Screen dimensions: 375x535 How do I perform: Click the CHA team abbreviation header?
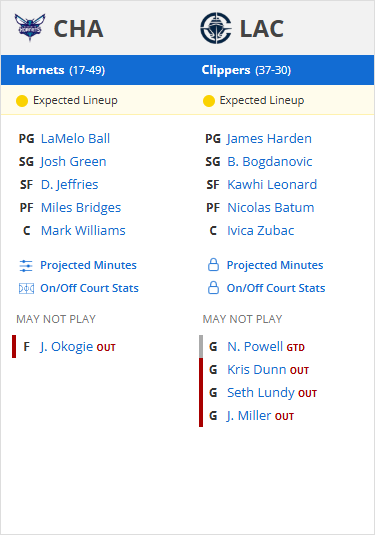click(x=78, y=28)
